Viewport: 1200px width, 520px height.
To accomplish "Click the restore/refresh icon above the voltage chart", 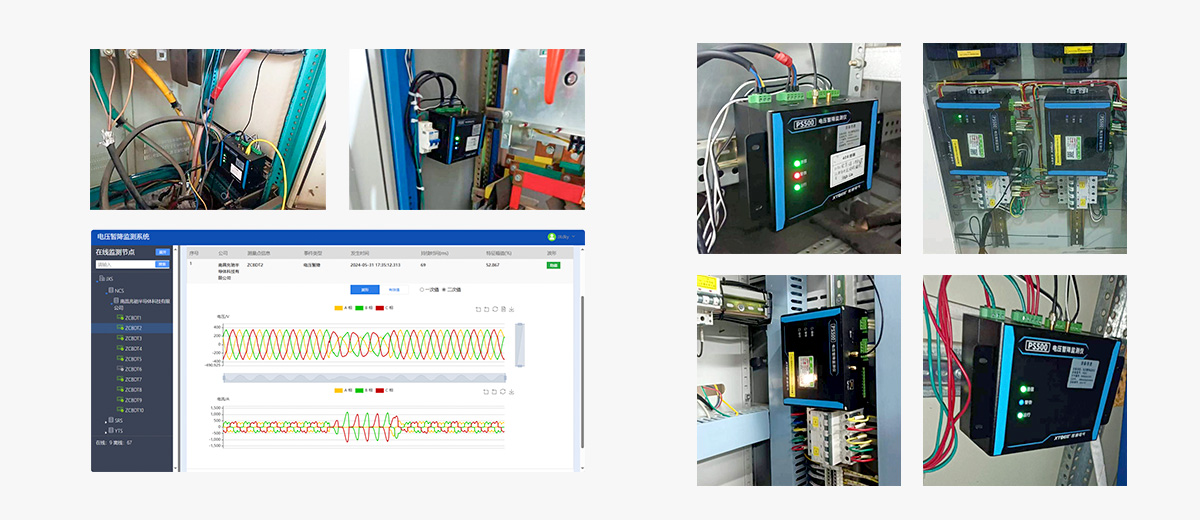I will coord(494,309).
